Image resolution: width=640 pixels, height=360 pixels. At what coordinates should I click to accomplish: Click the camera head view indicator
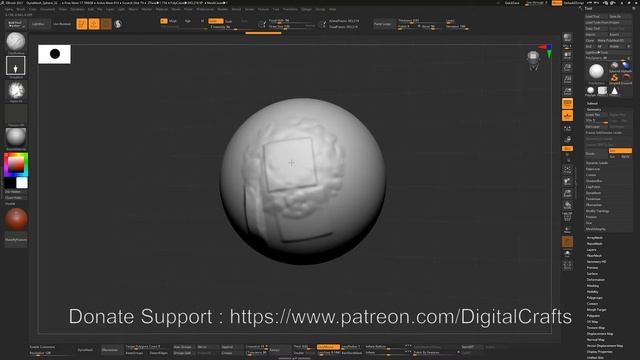(x=533, y=60)
